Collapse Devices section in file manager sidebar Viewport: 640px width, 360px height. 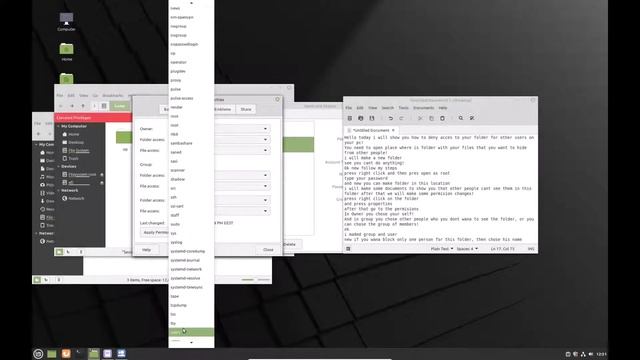tap(58, 167)
